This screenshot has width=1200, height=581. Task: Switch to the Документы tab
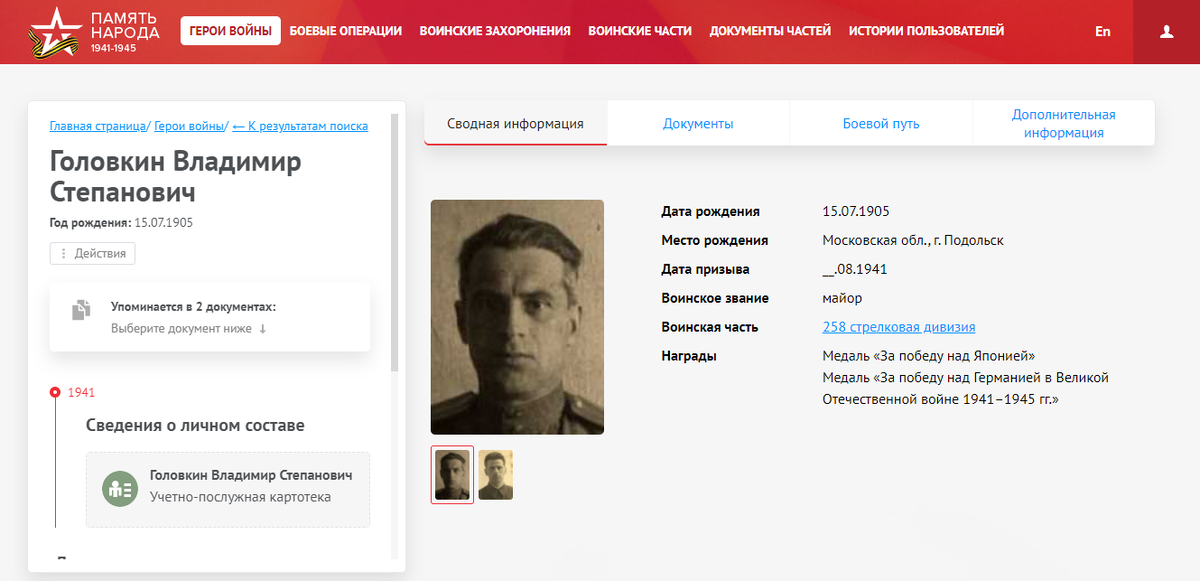coord(698,124)
